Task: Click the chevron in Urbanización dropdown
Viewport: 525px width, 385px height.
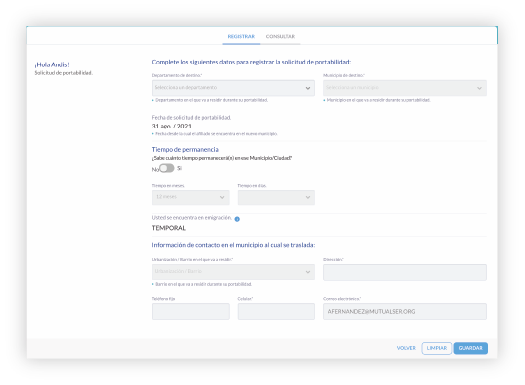Action: (x=308, y=272)
